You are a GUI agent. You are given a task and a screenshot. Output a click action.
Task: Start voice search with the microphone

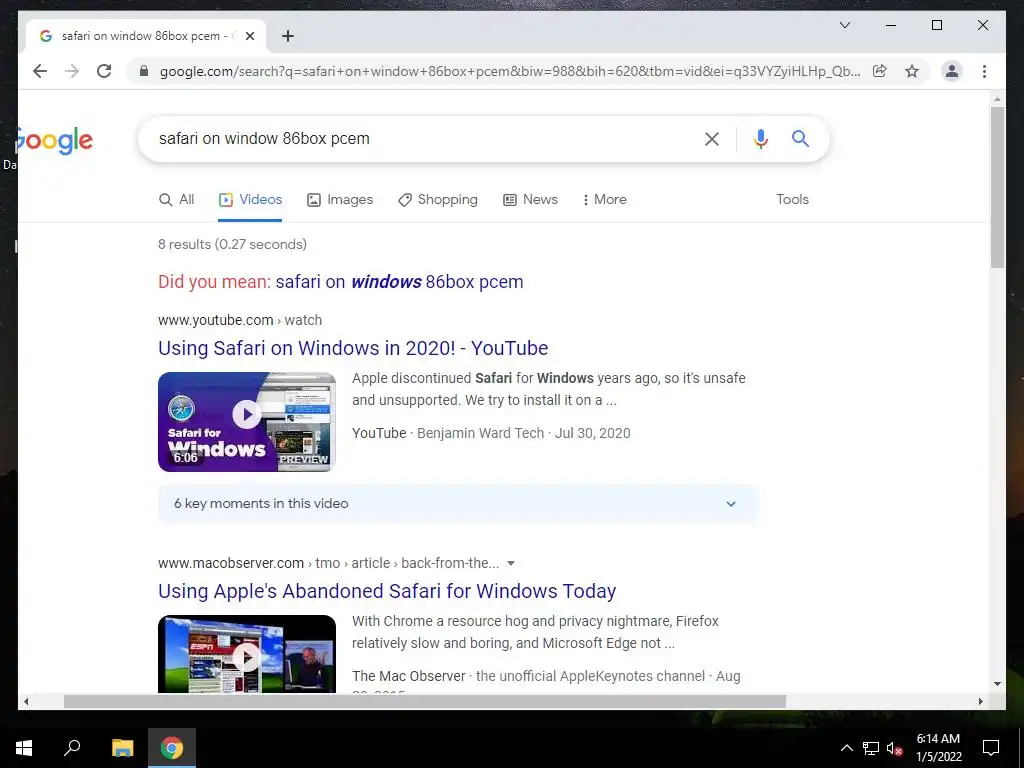pos(760,138)
